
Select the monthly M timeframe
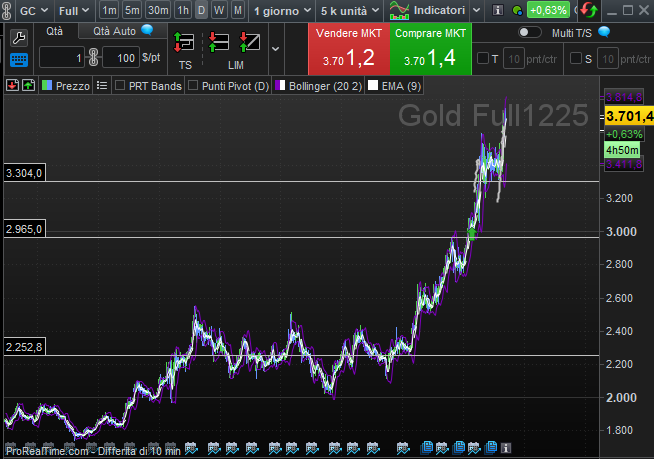238,10
